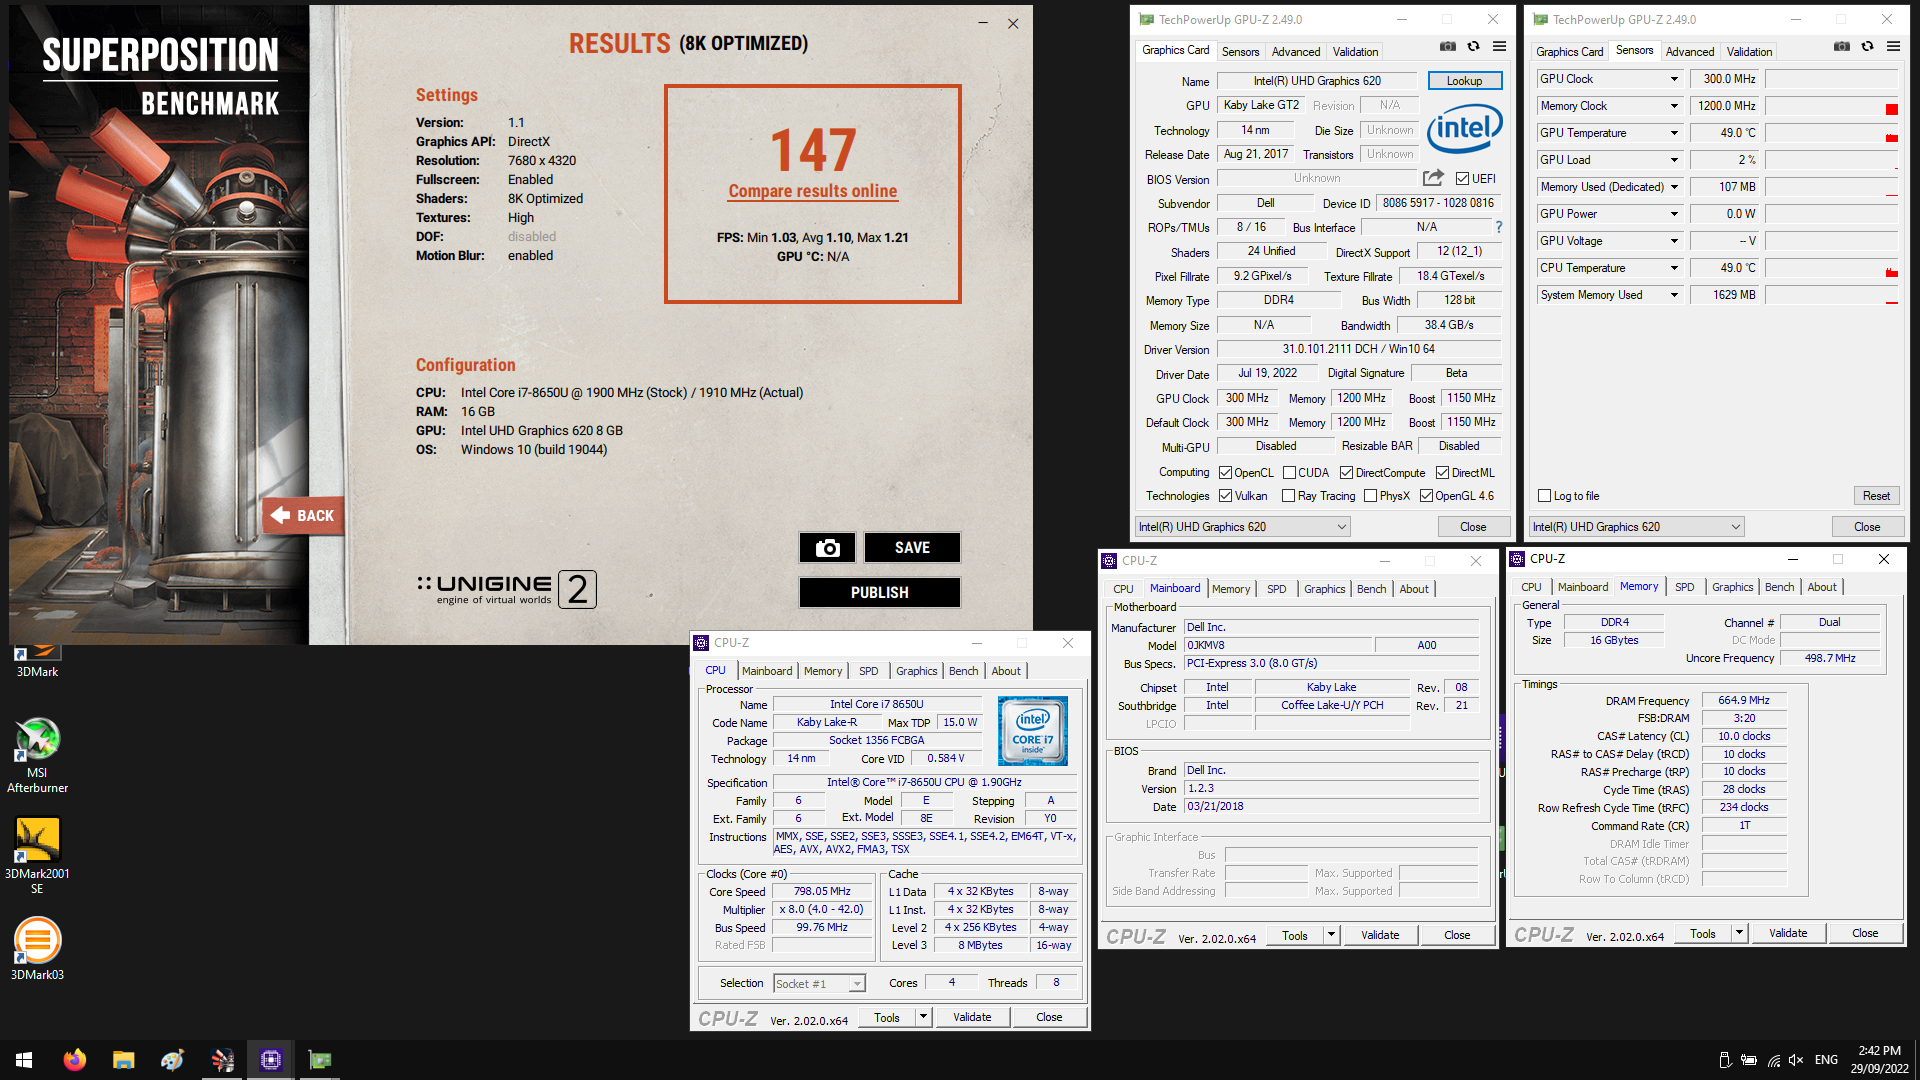Click GPU-Z Graphics Card window screenshot camera icon
The image size is (1920, 1080).
tap(1447, 46)
